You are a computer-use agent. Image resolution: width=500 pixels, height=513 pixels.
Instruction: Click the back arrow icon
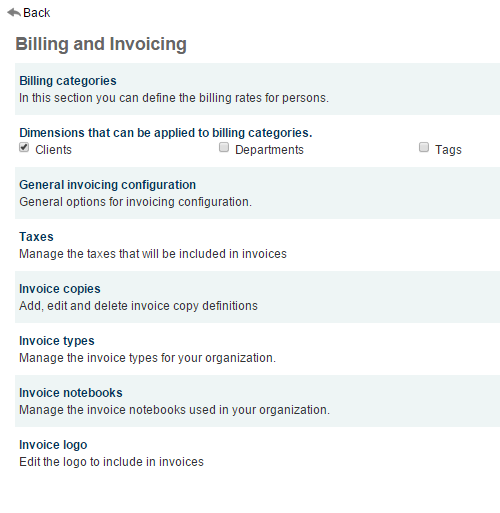(x=14, y=13)
